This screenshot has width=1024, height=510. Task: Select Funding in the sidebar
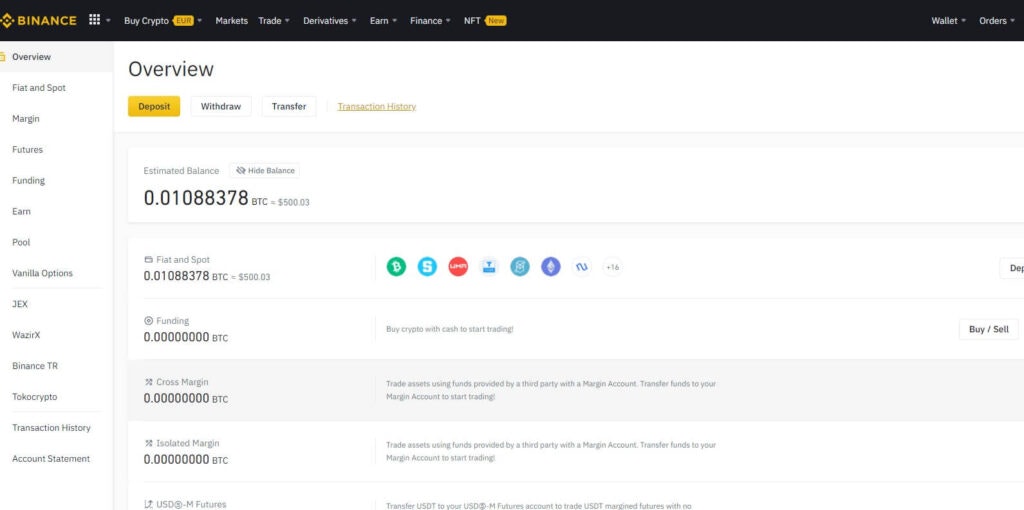coord(29,181)
